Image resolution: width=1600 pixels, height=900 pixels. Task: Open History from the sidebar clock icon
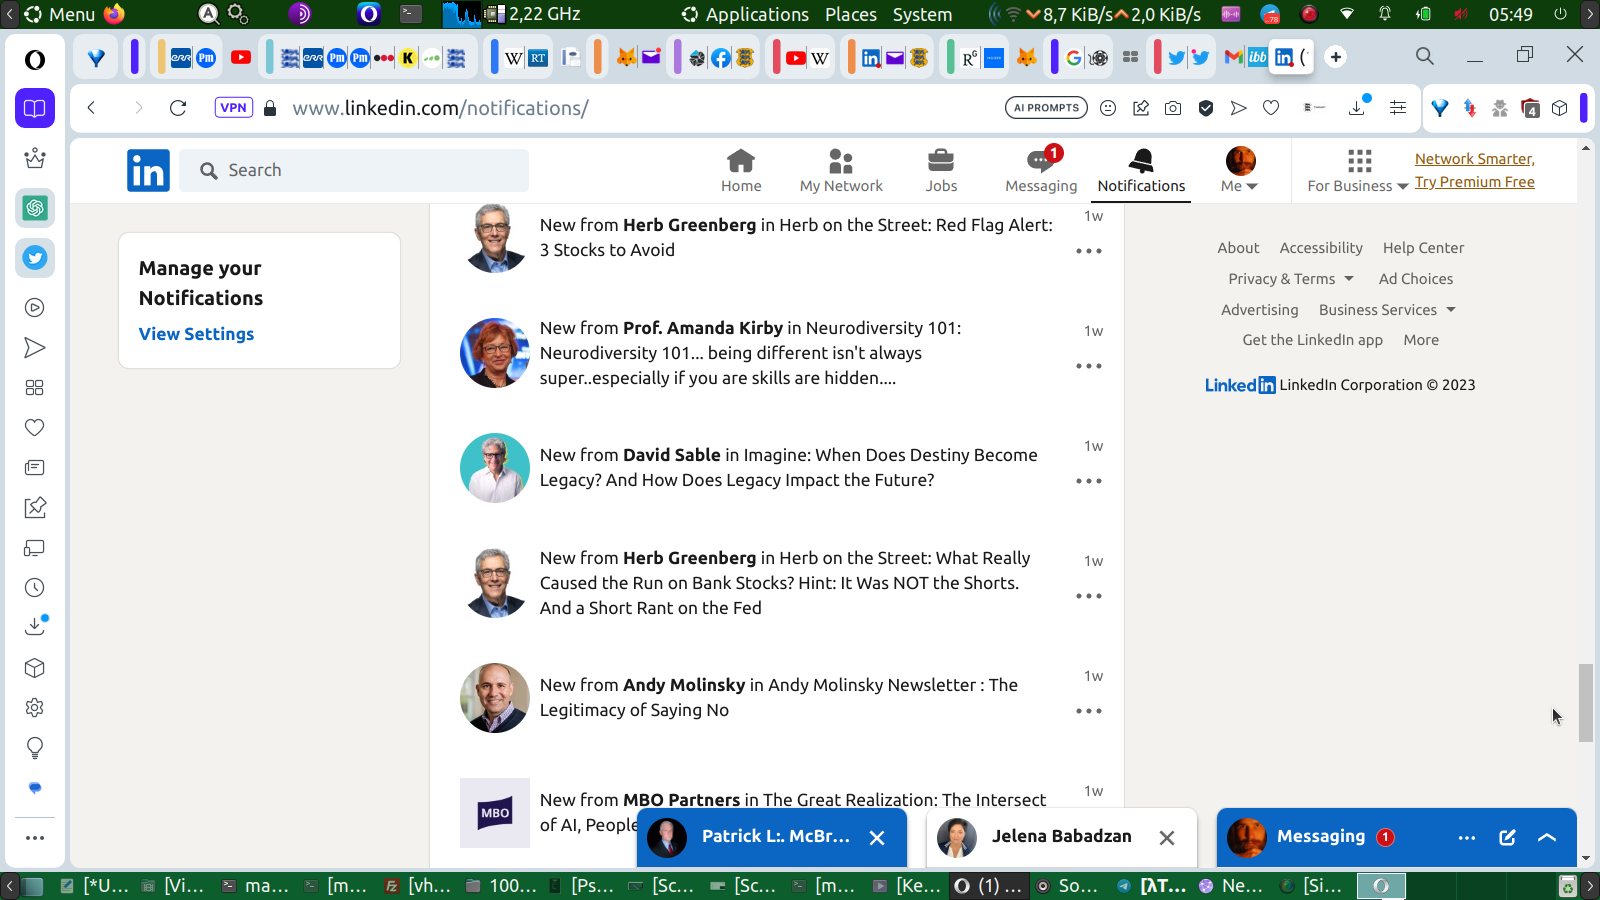click(x=35, y=588)
